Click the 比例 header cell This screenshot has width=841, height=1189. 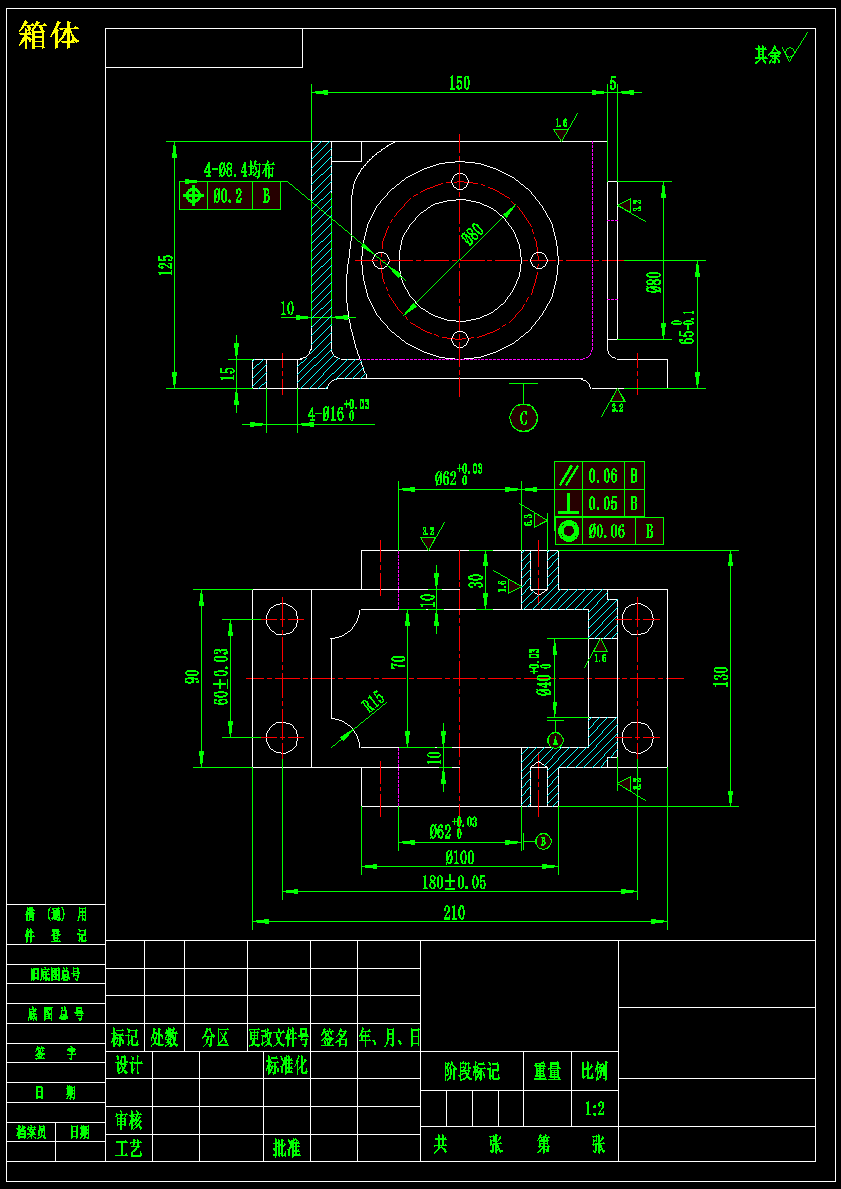[x=595, y=1071]
